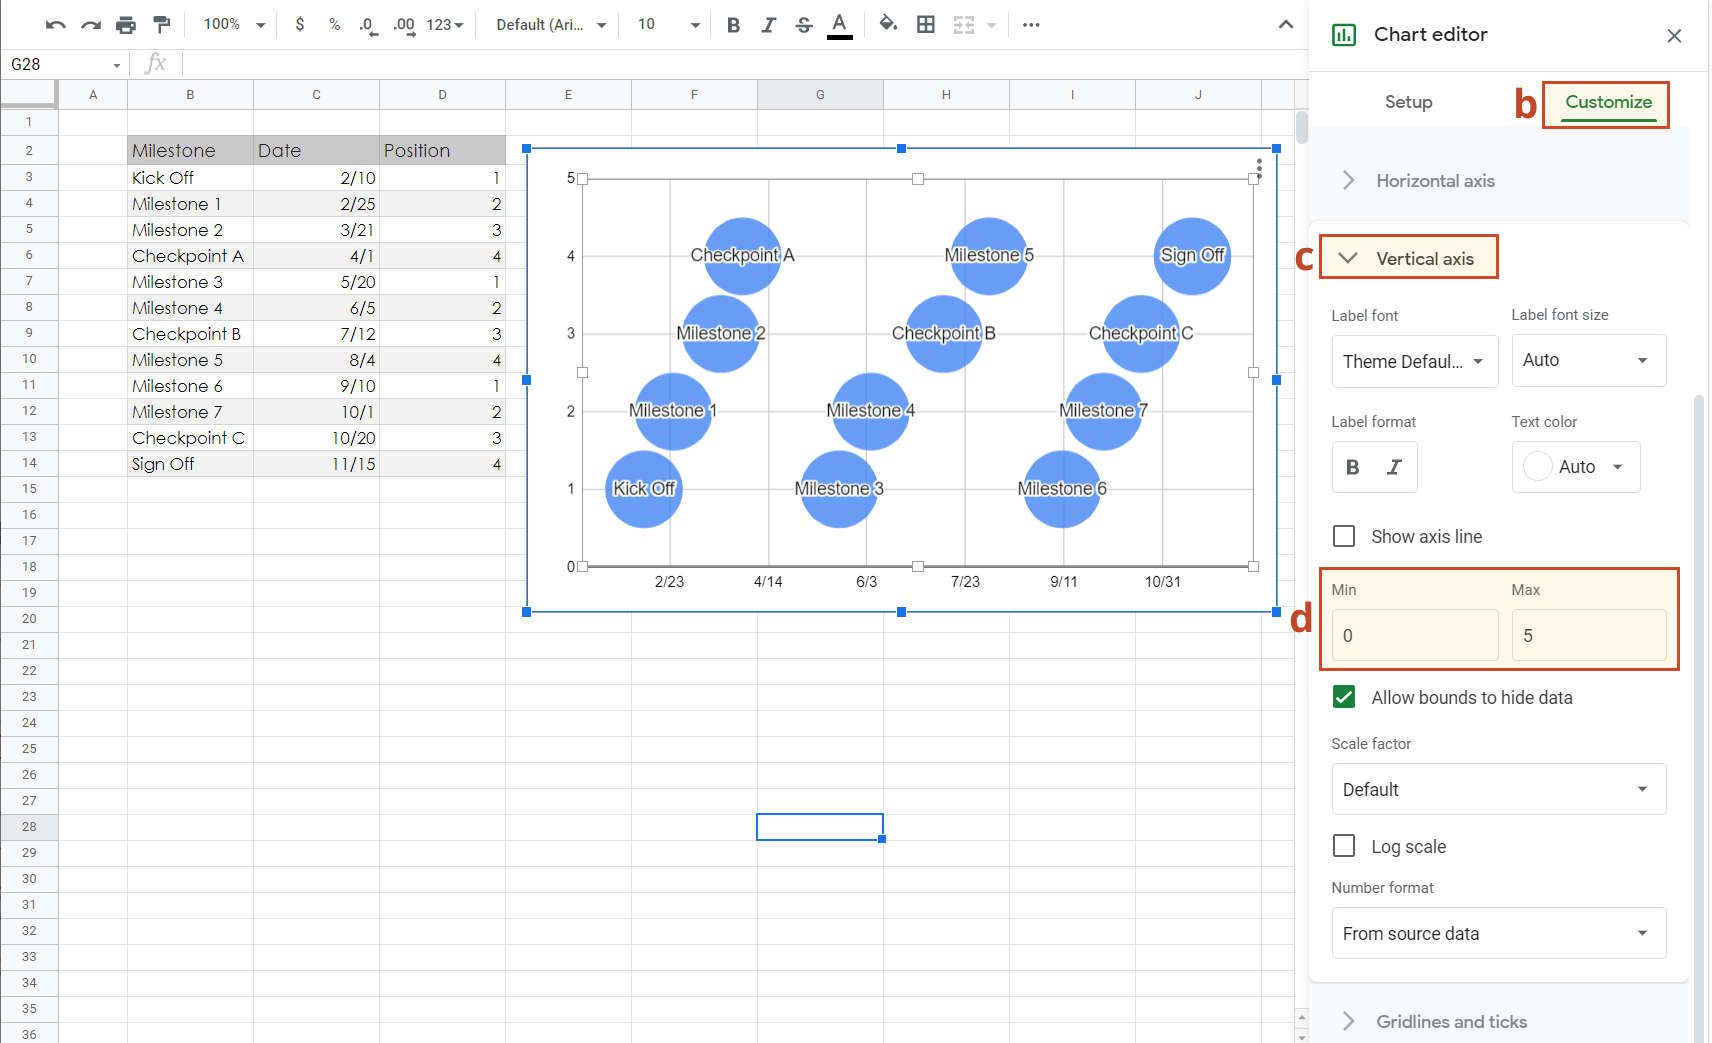
Task: Toggle the Show axis line checkbox
Action: click(x=1344, y=536)
